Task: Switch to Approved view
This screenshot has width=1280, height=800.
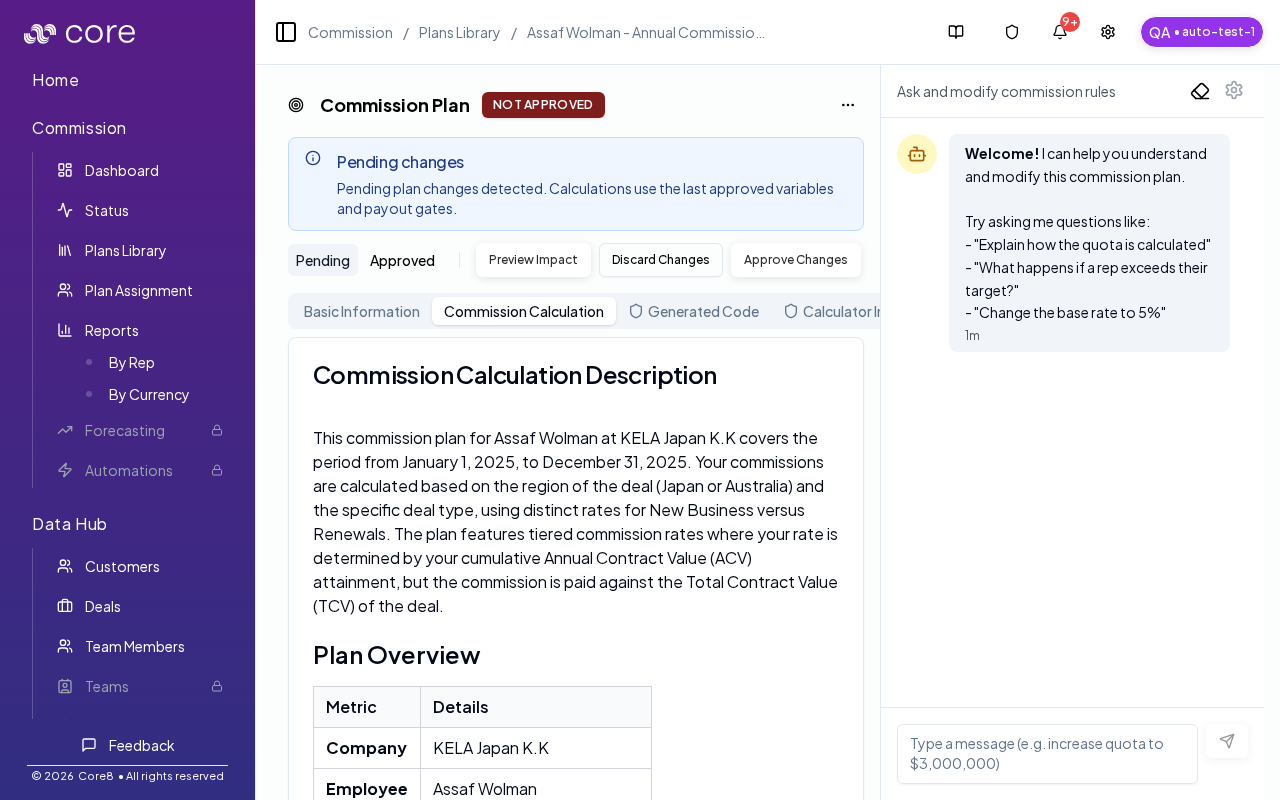Action: pyautogui.click(x=402, y=260)
